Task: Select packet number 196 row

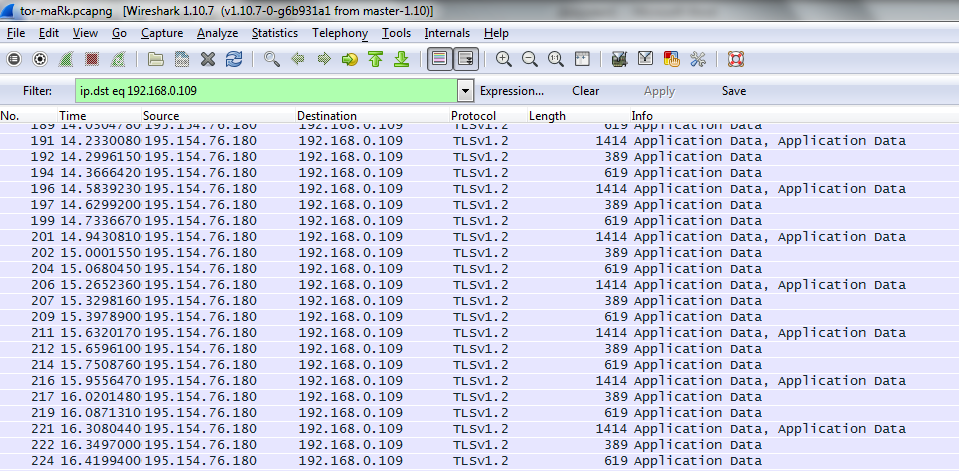Action: pos(480,188)
